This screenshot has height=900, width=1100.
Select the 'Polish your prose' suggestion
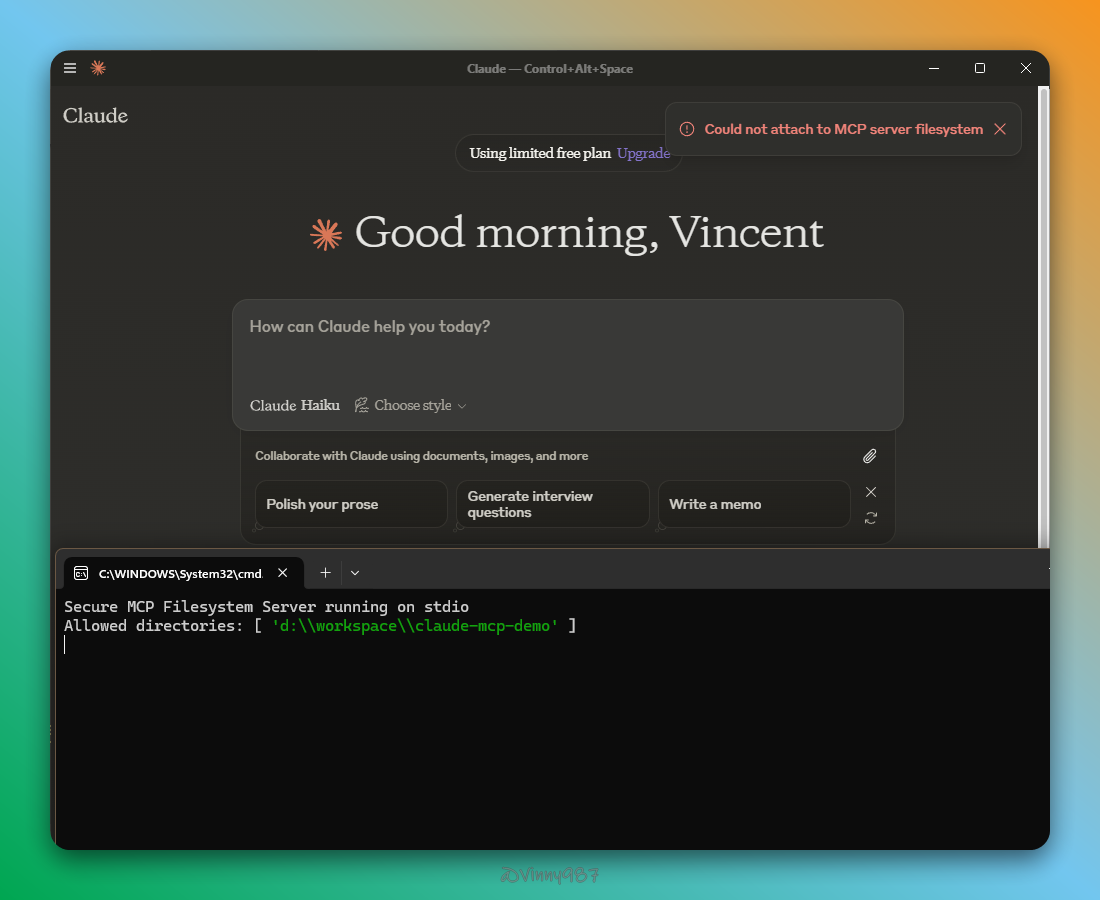(x=350, y=504)
